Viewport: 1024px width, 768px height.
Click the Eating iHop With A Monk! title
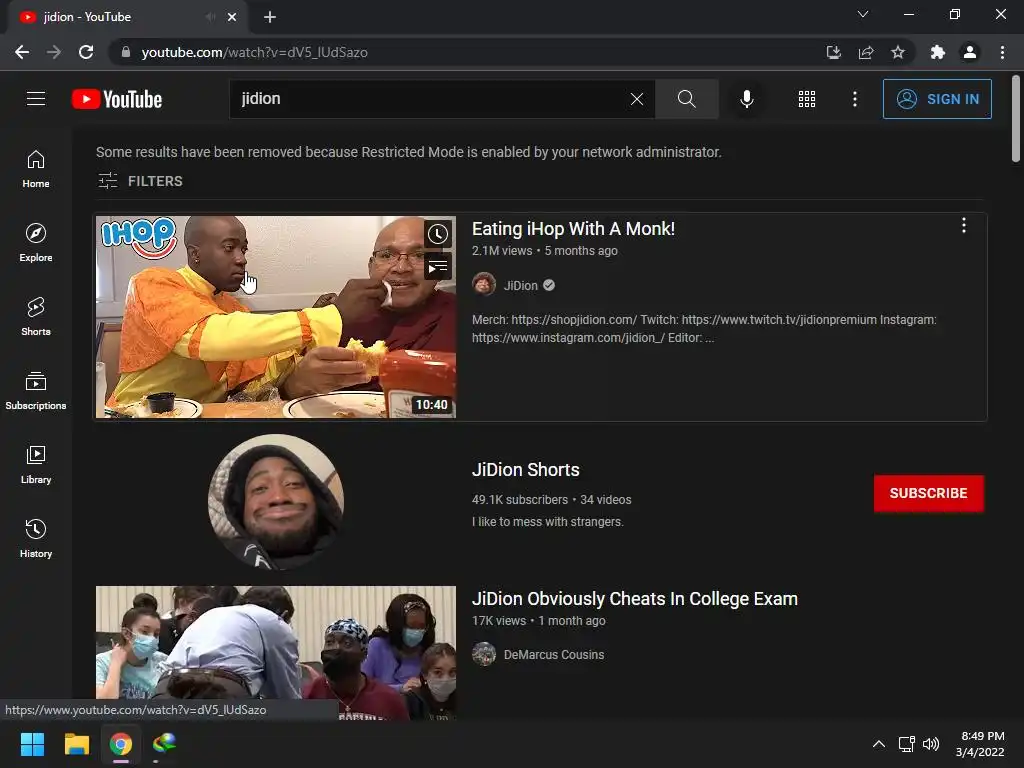coord(573,229)
